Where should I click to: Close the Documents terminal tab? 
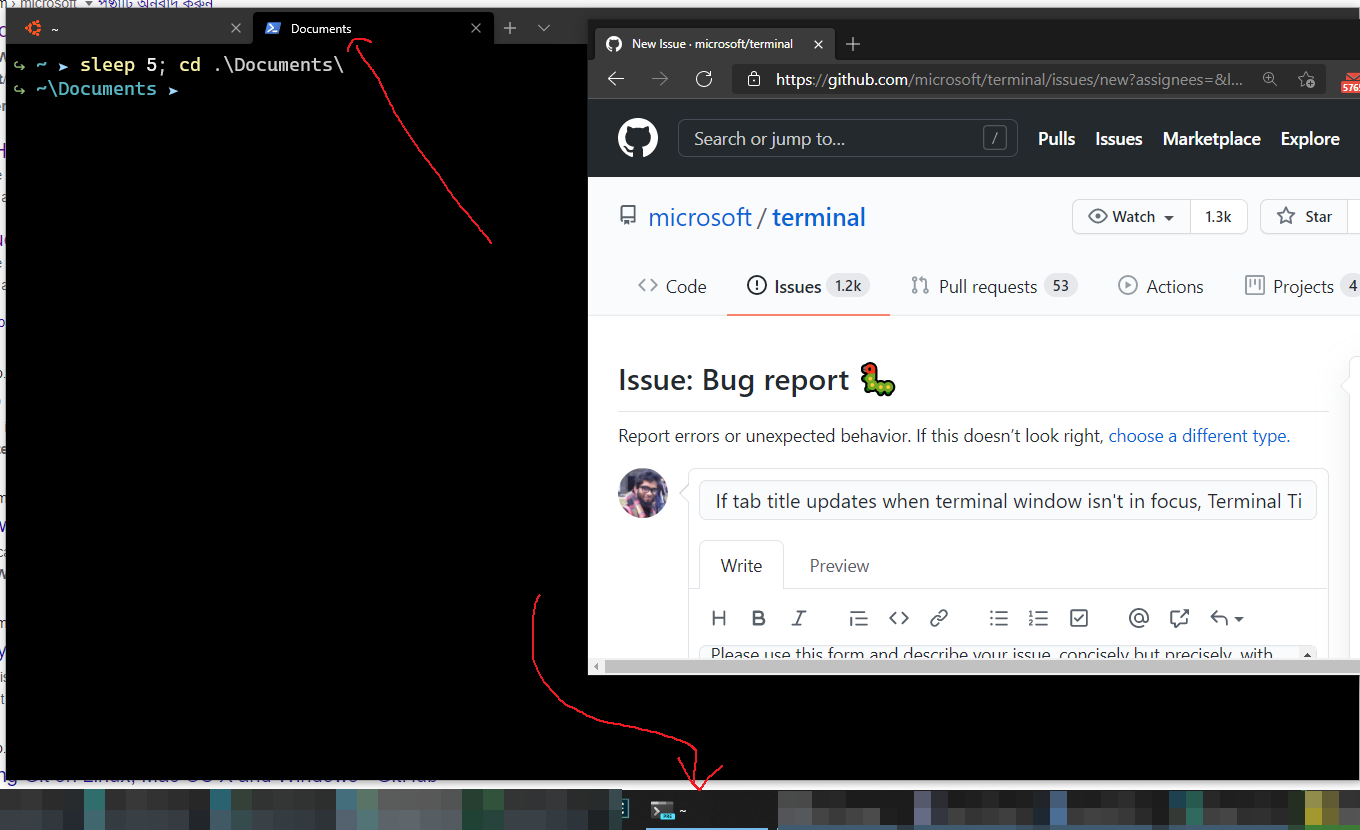(x=477, y=29)
